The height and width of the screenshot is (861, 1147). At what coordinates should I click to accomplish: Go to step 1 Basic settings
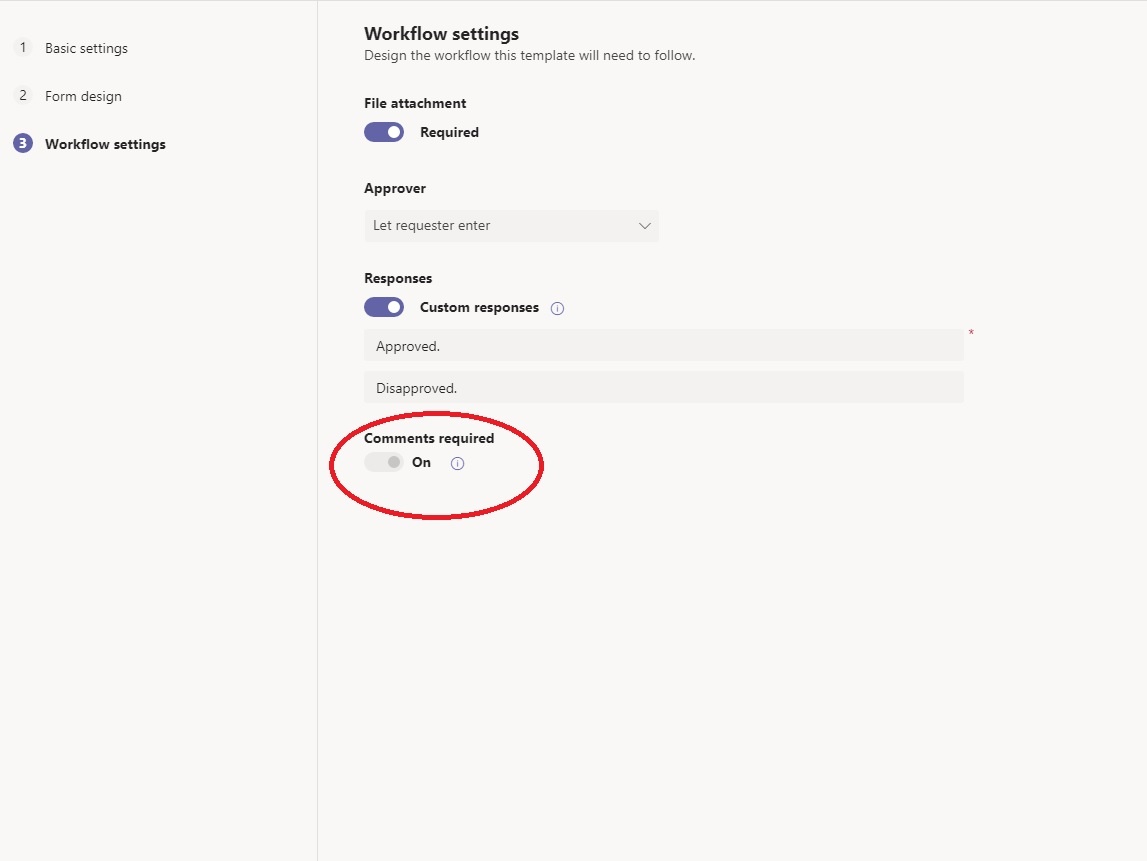click(71, 48)
